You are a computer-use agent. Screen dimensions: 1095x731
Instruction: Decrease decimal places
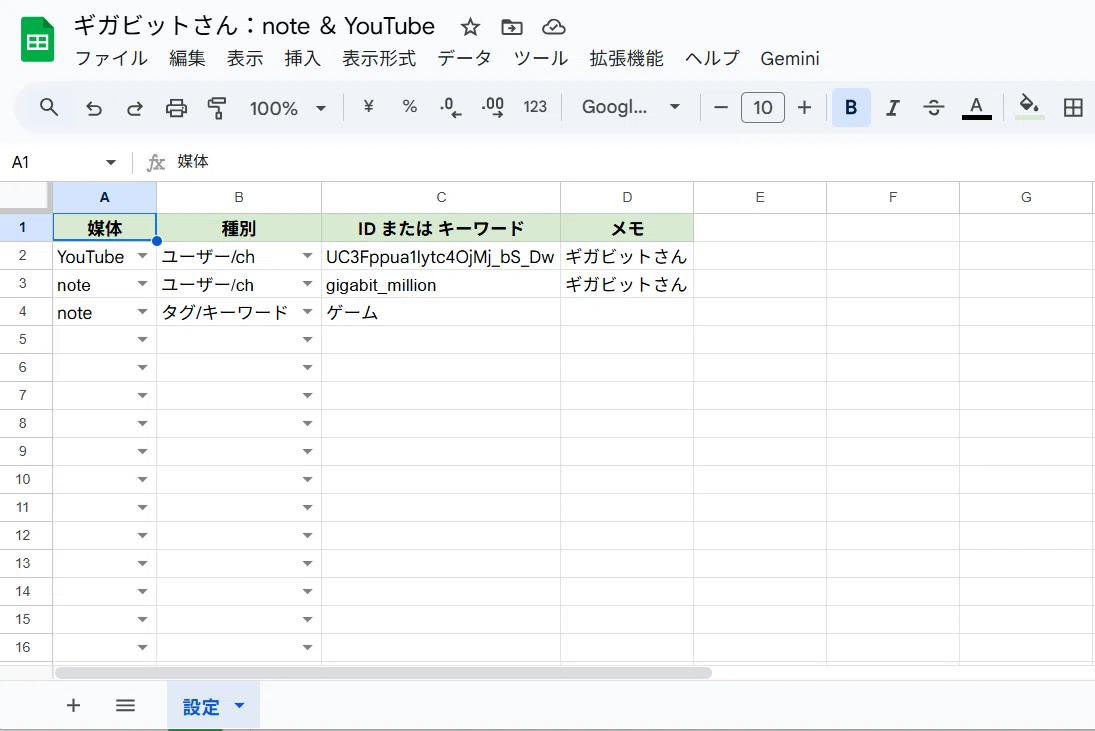click(x=450, y=108)
